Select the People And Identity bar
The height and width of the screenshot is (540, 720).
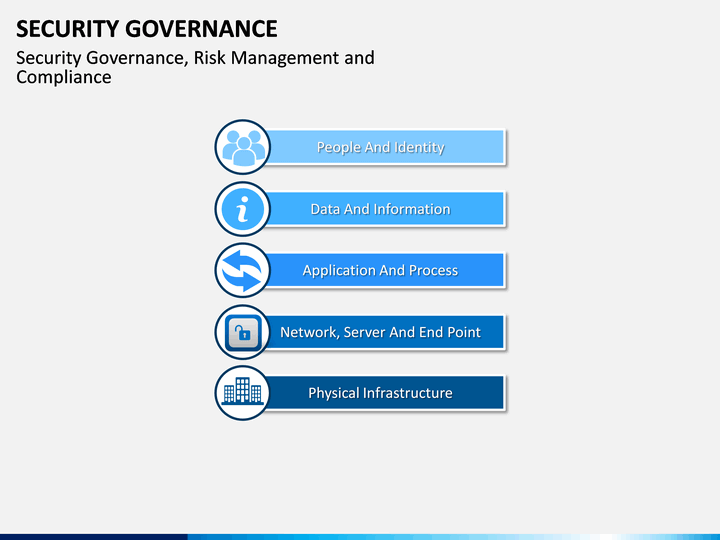(385, 147)
